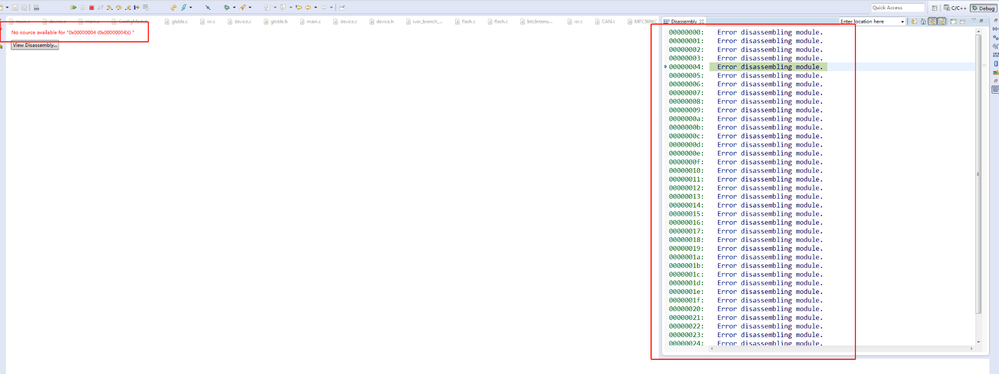Screen dimensions: 999x374
Task: Open the ivor_branch_ editor tab
Action: tap(424, 22)
